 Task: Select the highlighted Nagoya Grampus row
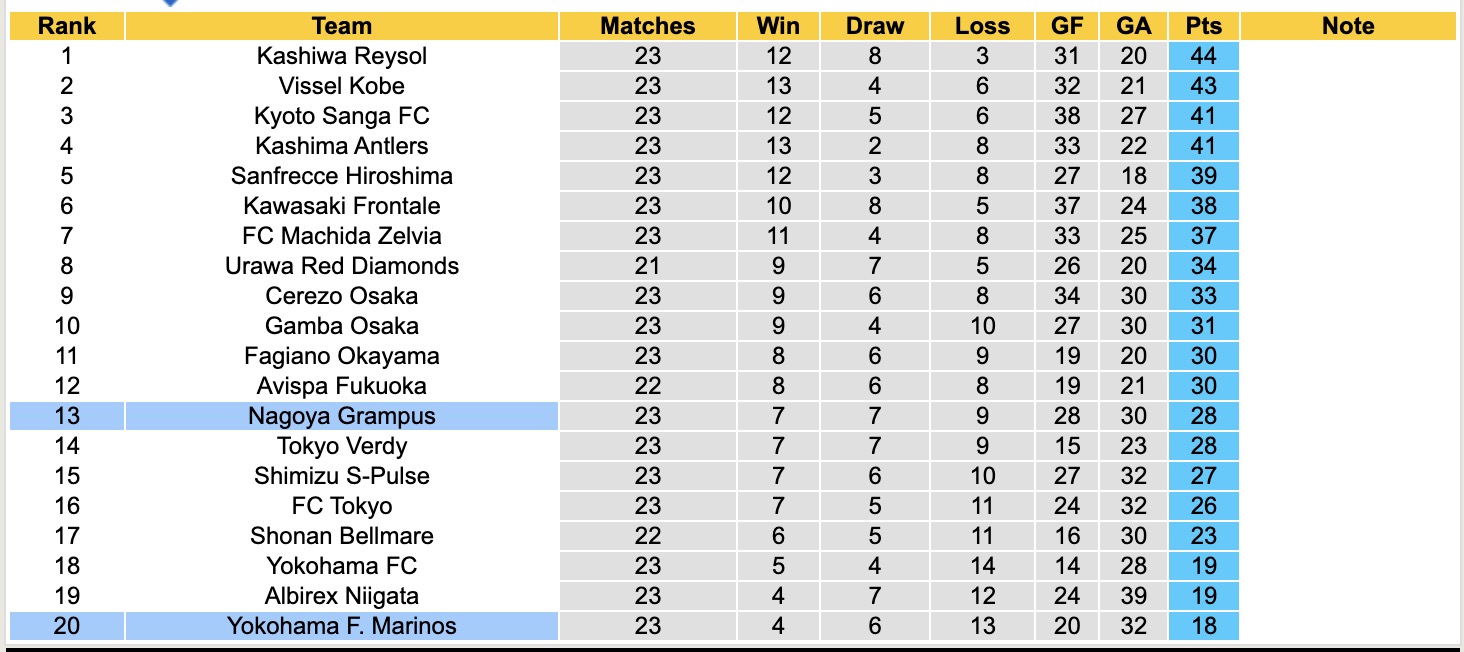pos(341,416)
